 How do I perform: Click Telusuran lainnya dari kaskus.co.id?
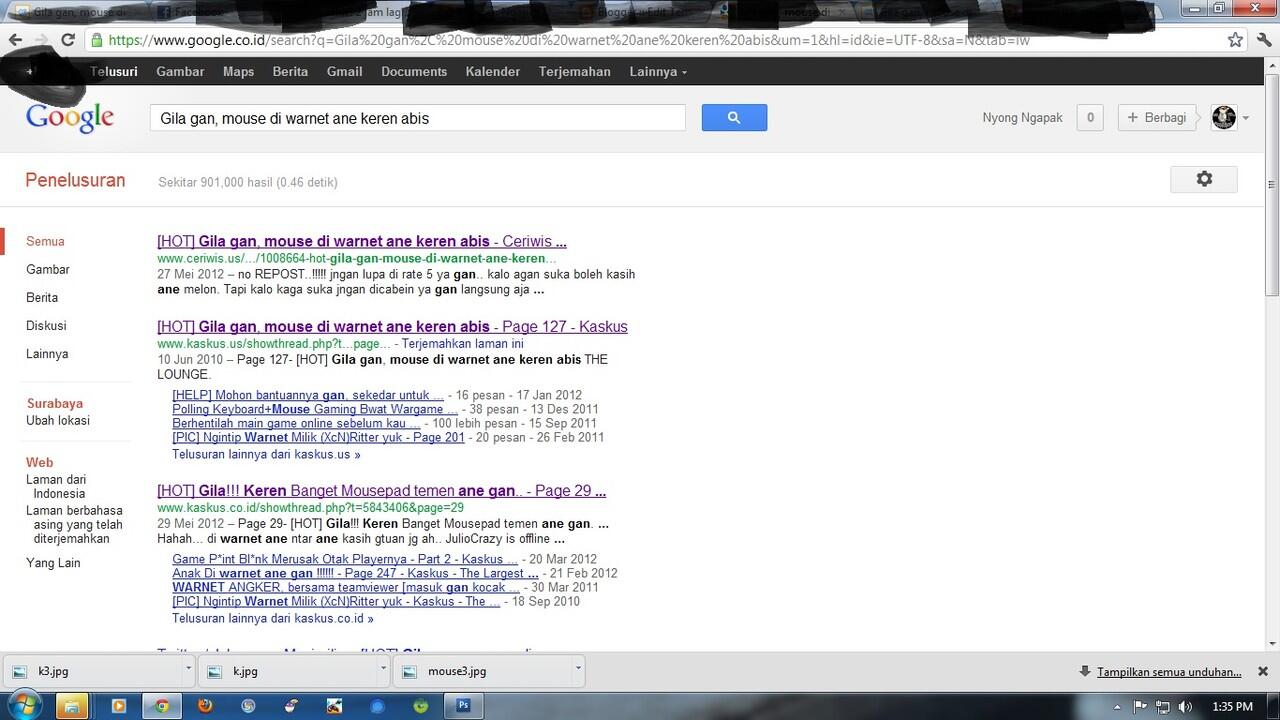273,618
